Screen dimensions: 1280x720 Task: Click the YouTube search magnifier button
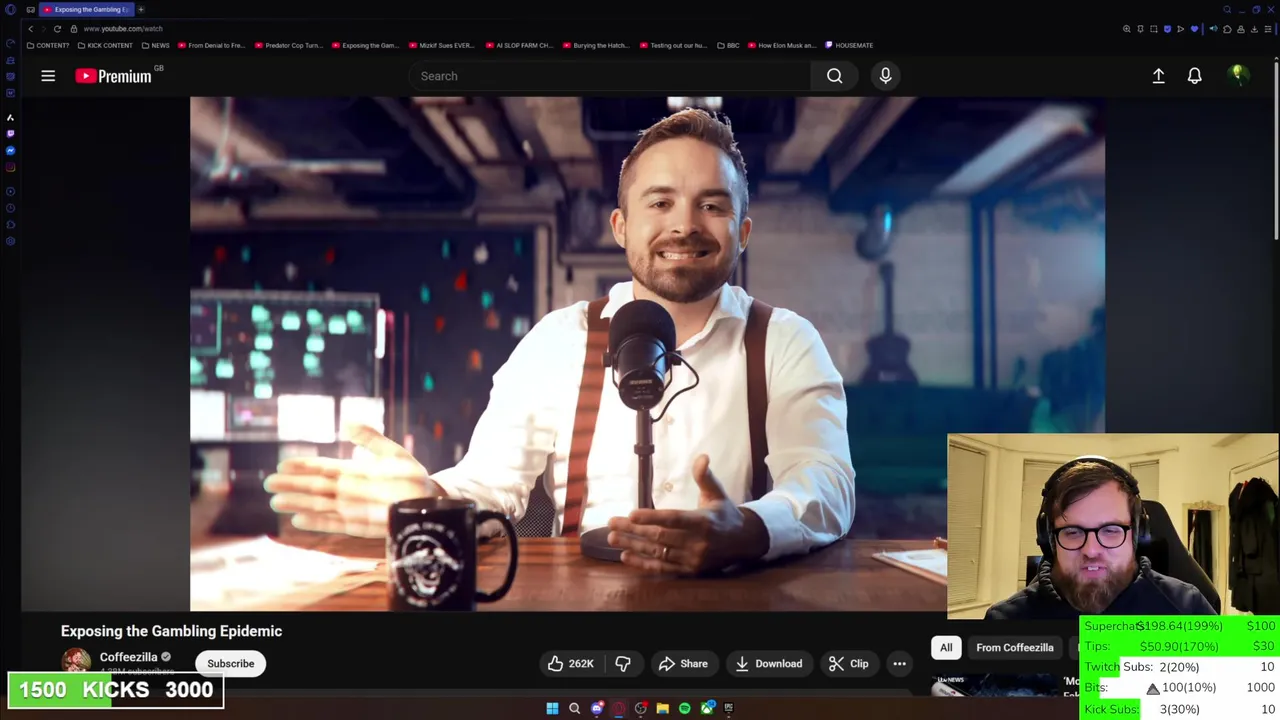[x=834, y=76]
